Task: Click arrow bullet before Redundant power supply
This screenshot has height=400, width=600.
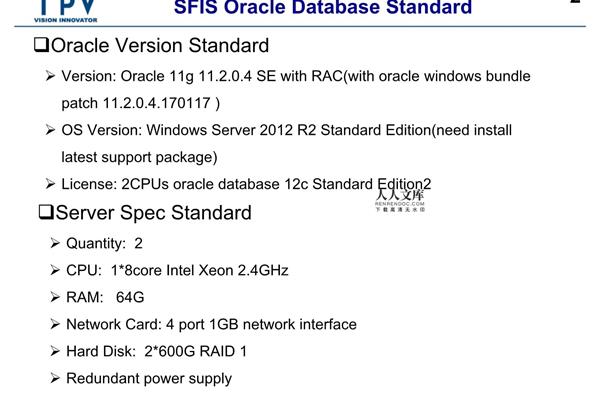Action: 55,378
